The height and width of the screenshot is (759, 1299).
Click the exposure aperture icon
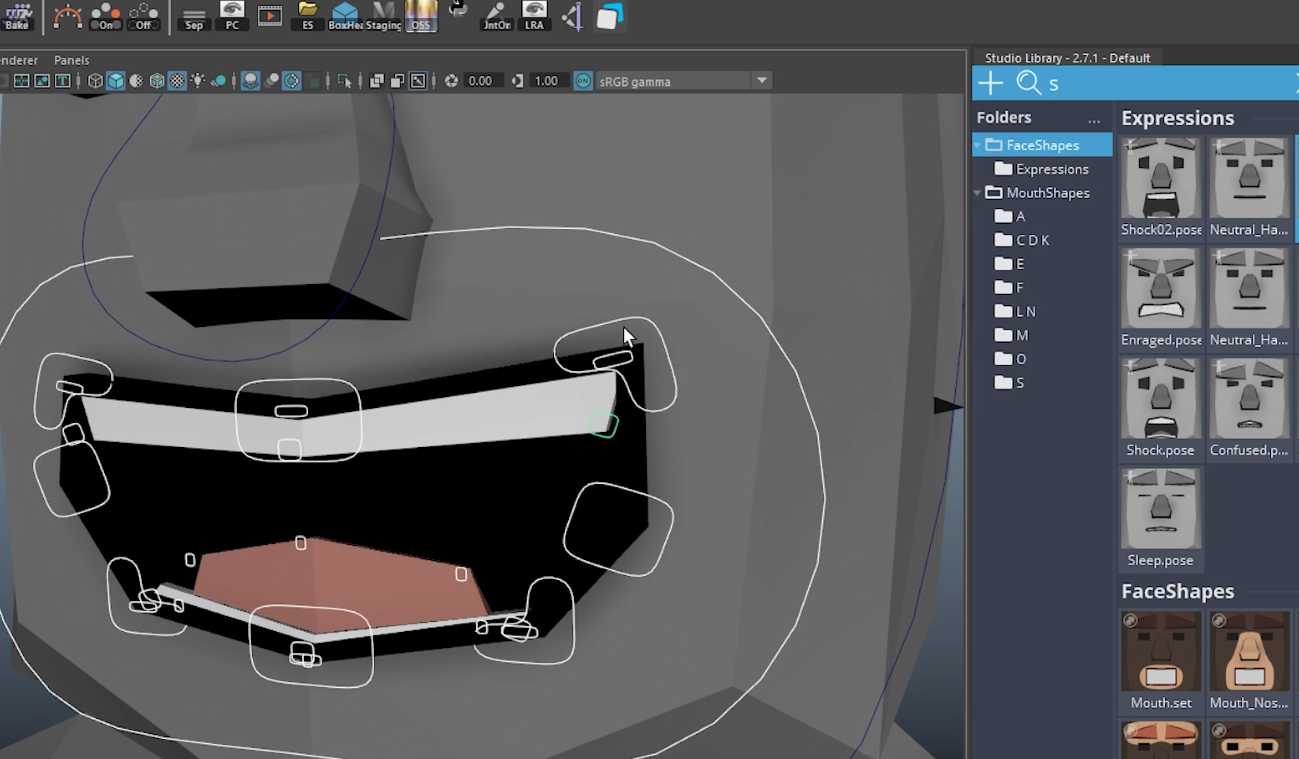(x=452, y=81)
